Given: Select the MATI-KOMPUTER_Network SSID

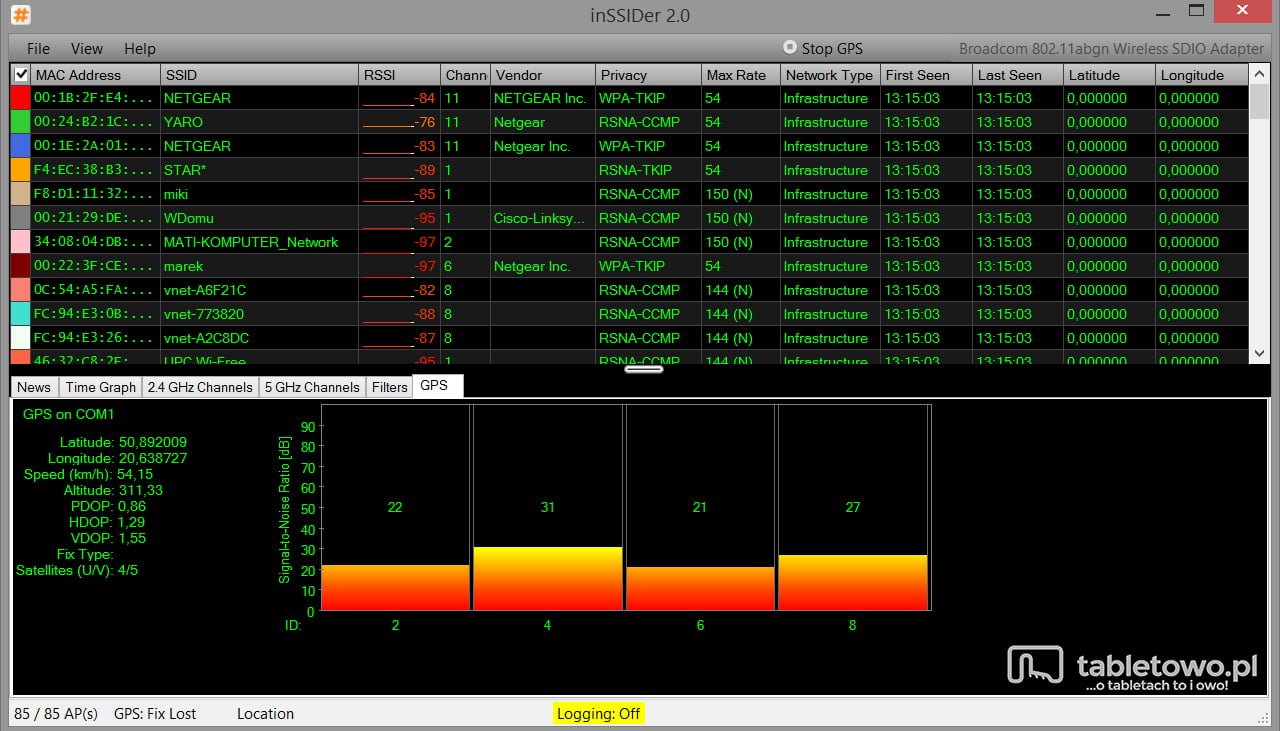Looking at the screenshot, I should [x=251, y=242].
